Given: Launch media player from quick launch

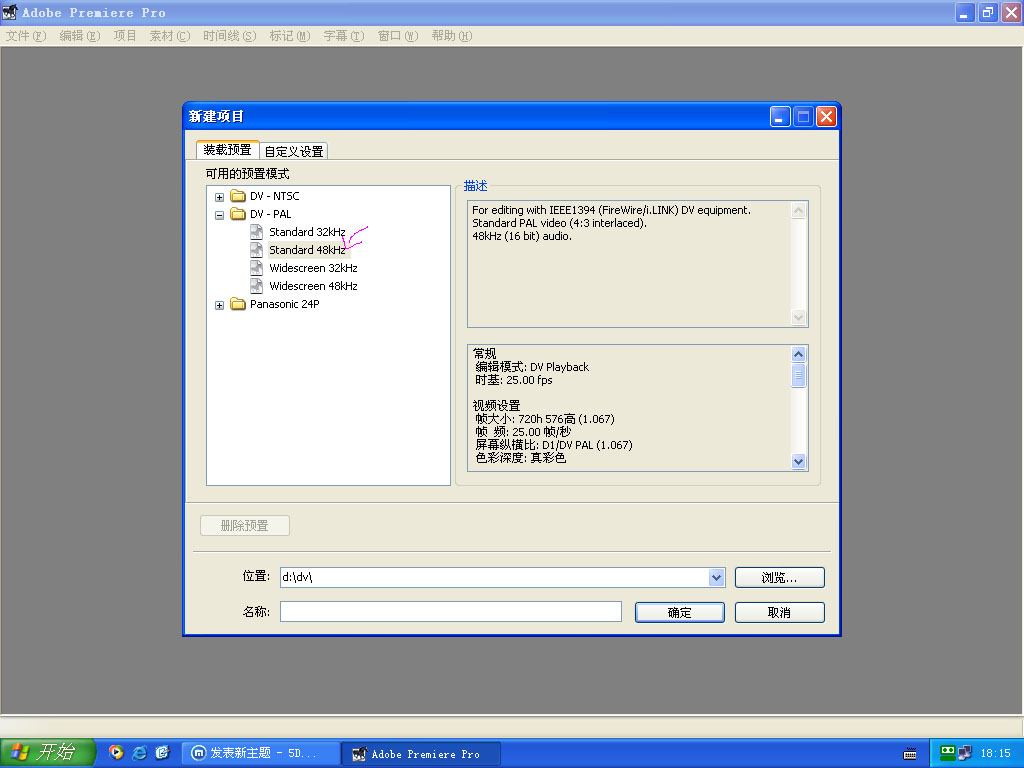Looking at the screenshot, I should pyautogui.click(x=116, y=753).
